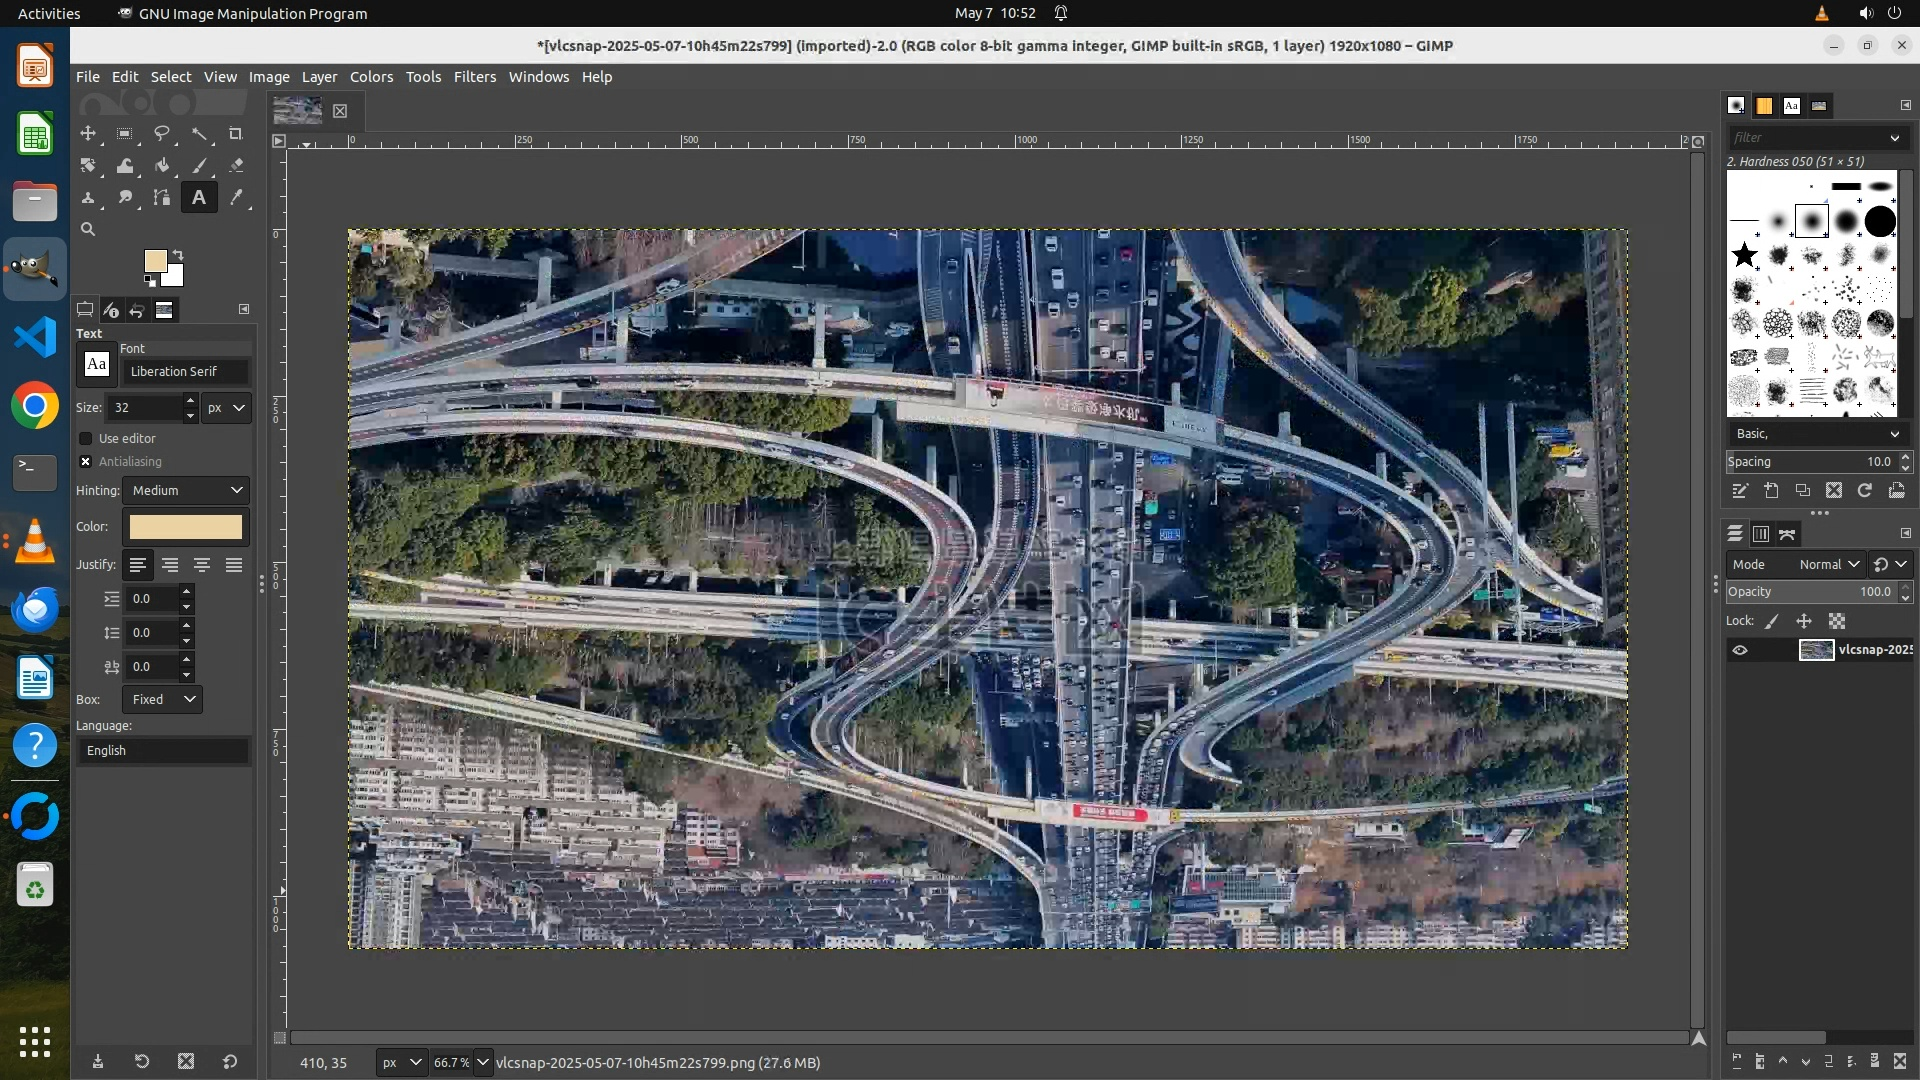This screenshot has height=1080, width=1920.
Task: Activate the Color Picker eyedropper tool
Action: click(236, 198)
